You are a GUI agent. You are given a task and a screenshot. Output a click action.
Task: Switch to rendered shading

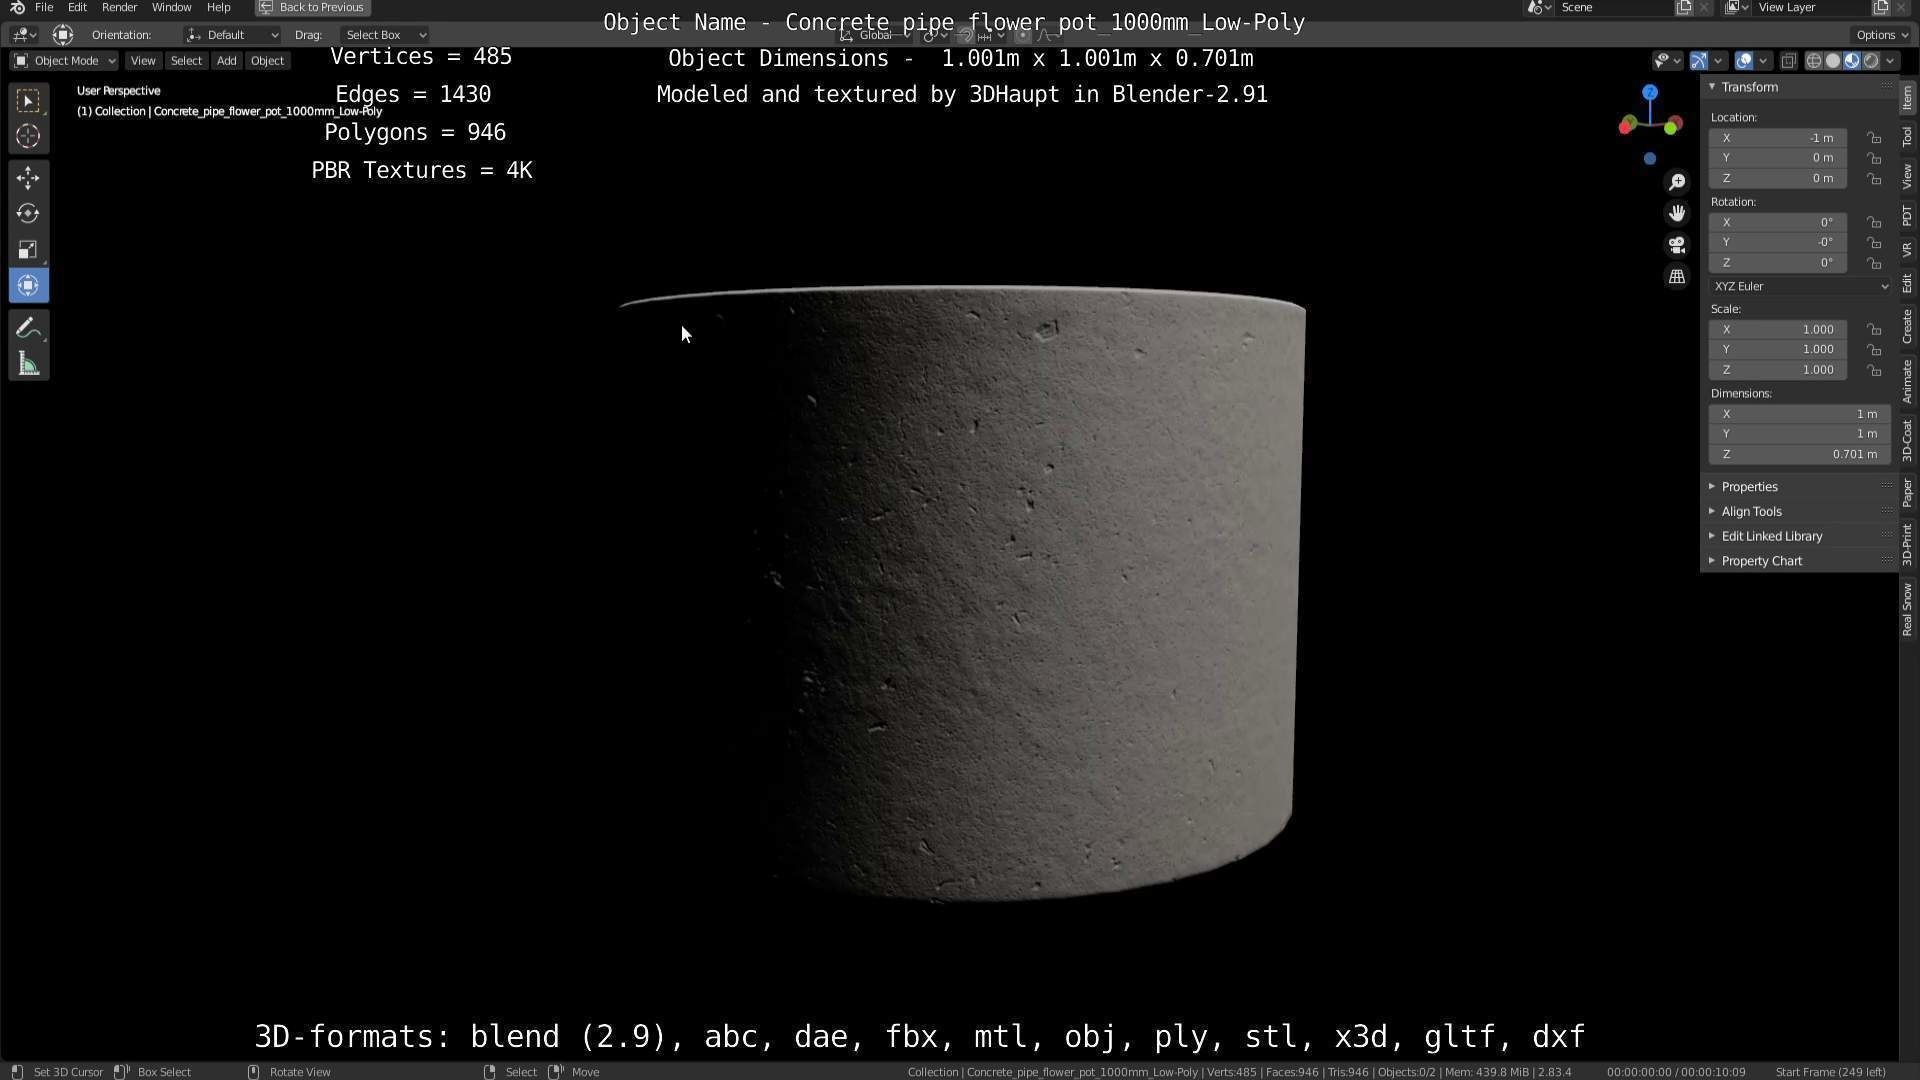(1871, 61)
